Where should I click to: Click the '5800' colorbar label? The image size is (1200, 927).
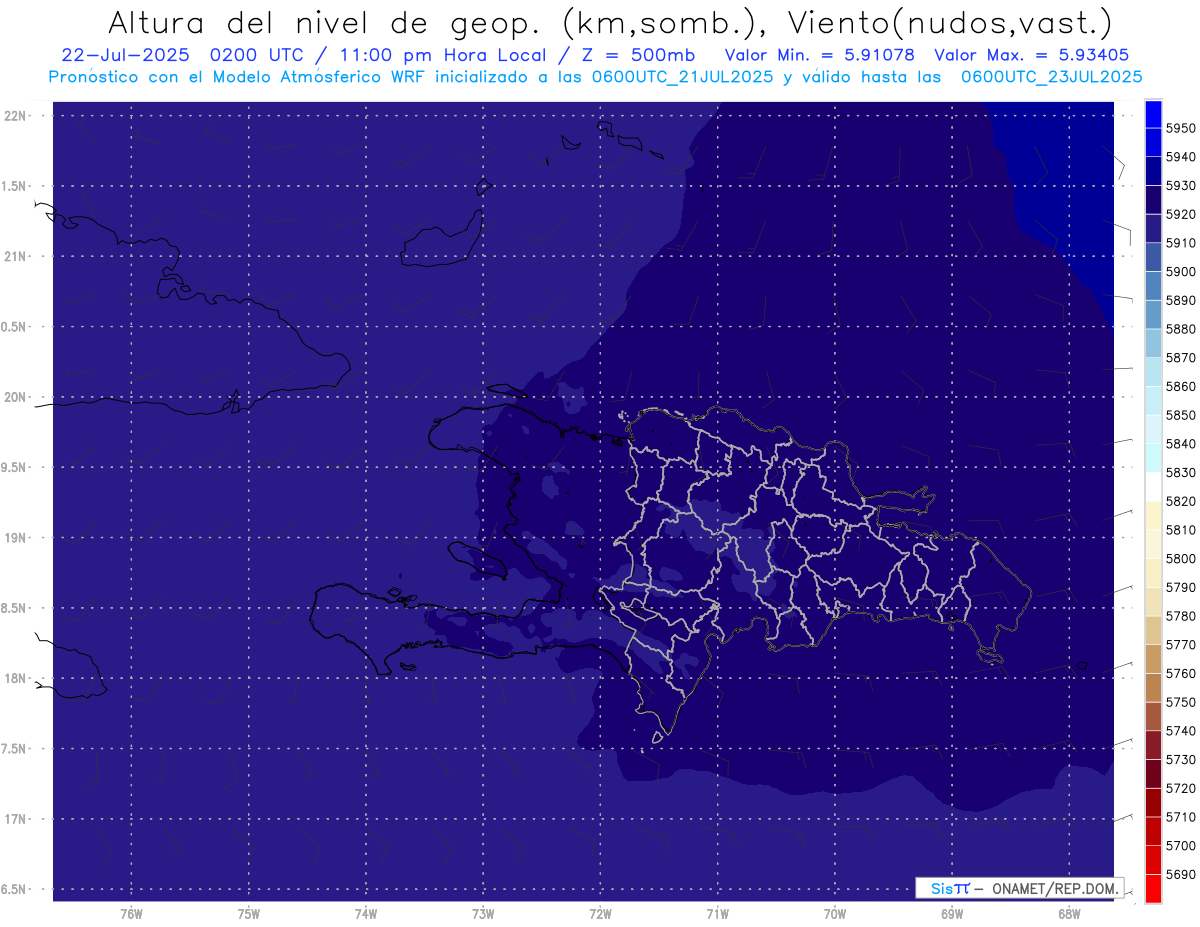point(1181,559)
